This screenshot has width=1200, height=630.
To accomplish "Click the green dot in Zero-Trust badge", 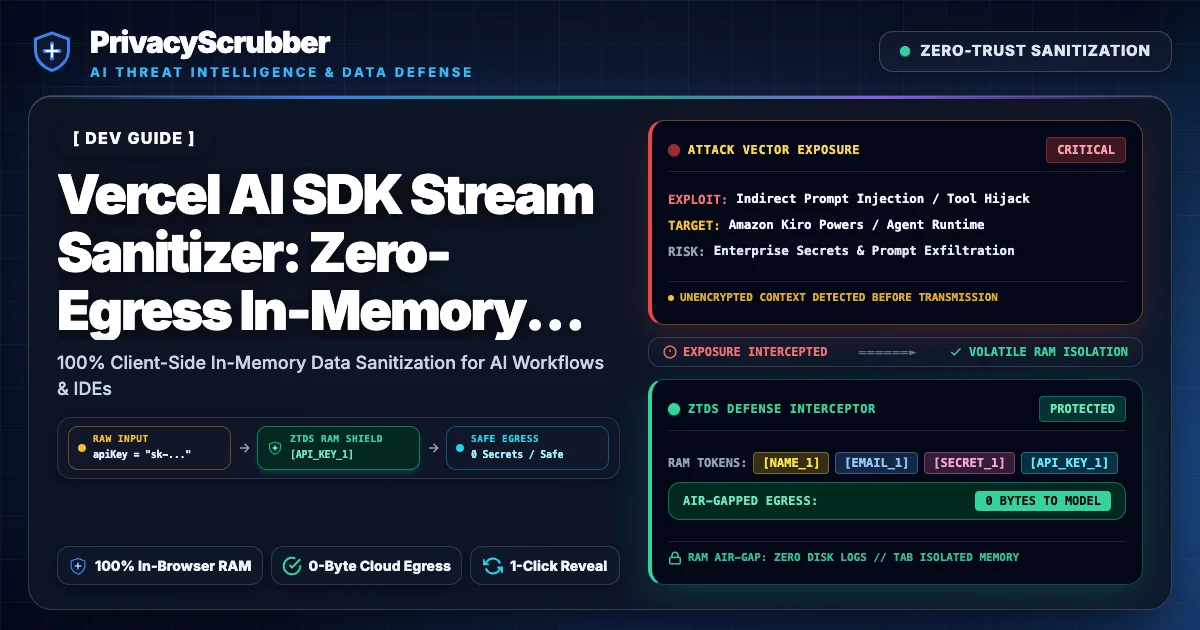I will [905, 51].
